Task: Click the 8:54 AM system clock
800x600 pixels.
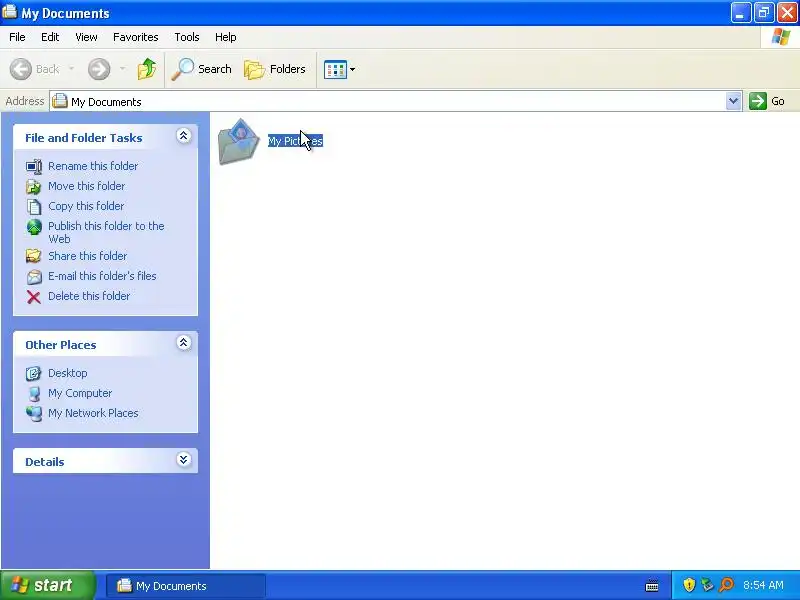Action: coord(763,585)
